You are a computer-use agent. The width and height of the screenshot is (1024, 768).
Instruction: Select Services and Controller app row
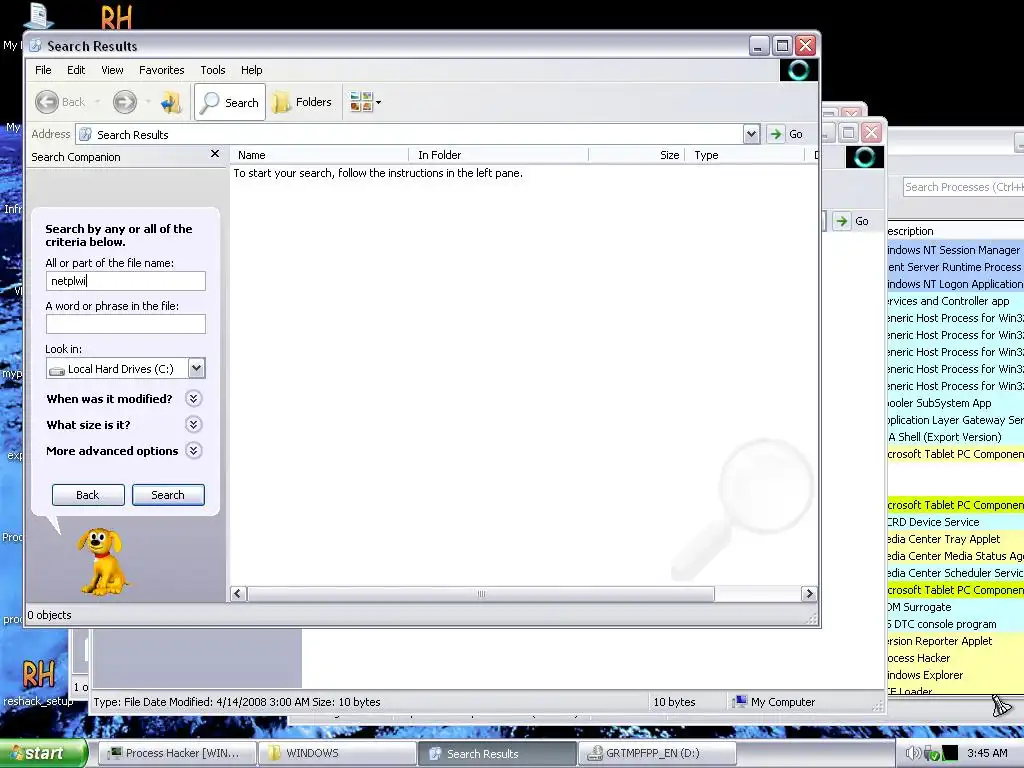tap(955, 300)
